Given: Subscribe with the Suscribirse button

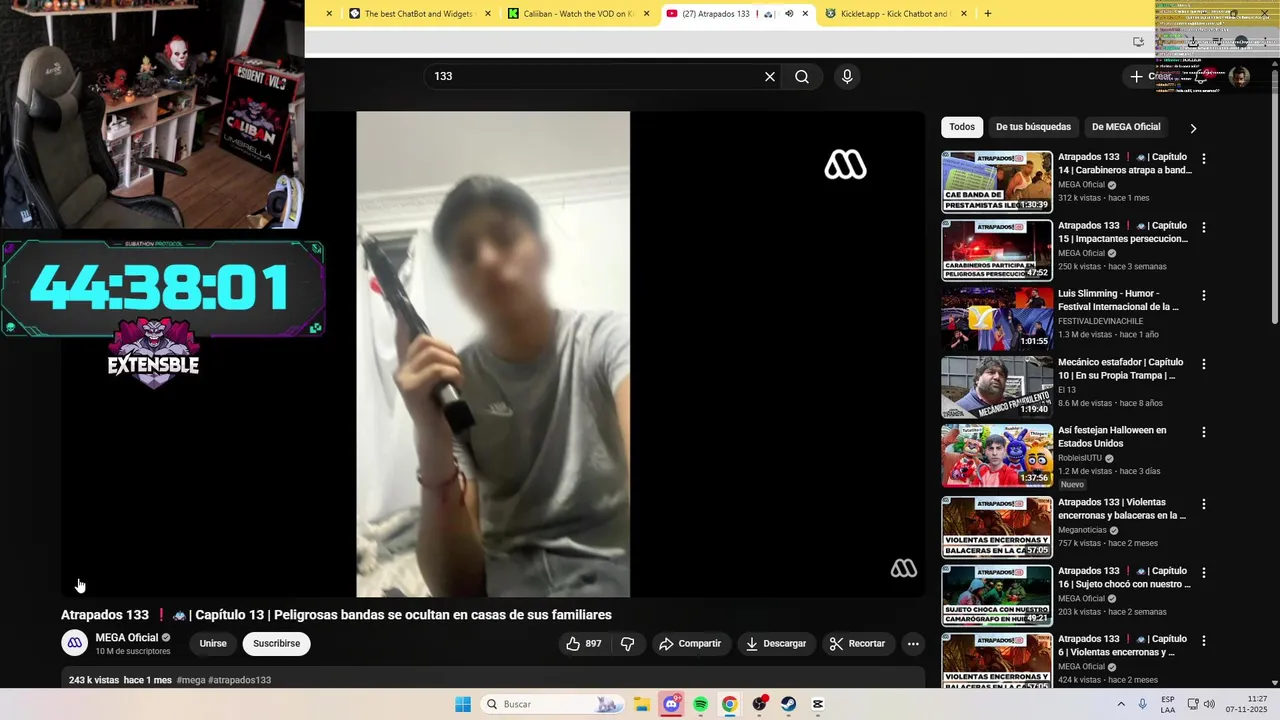Looking at the screenshot, I should coord(277,644).
